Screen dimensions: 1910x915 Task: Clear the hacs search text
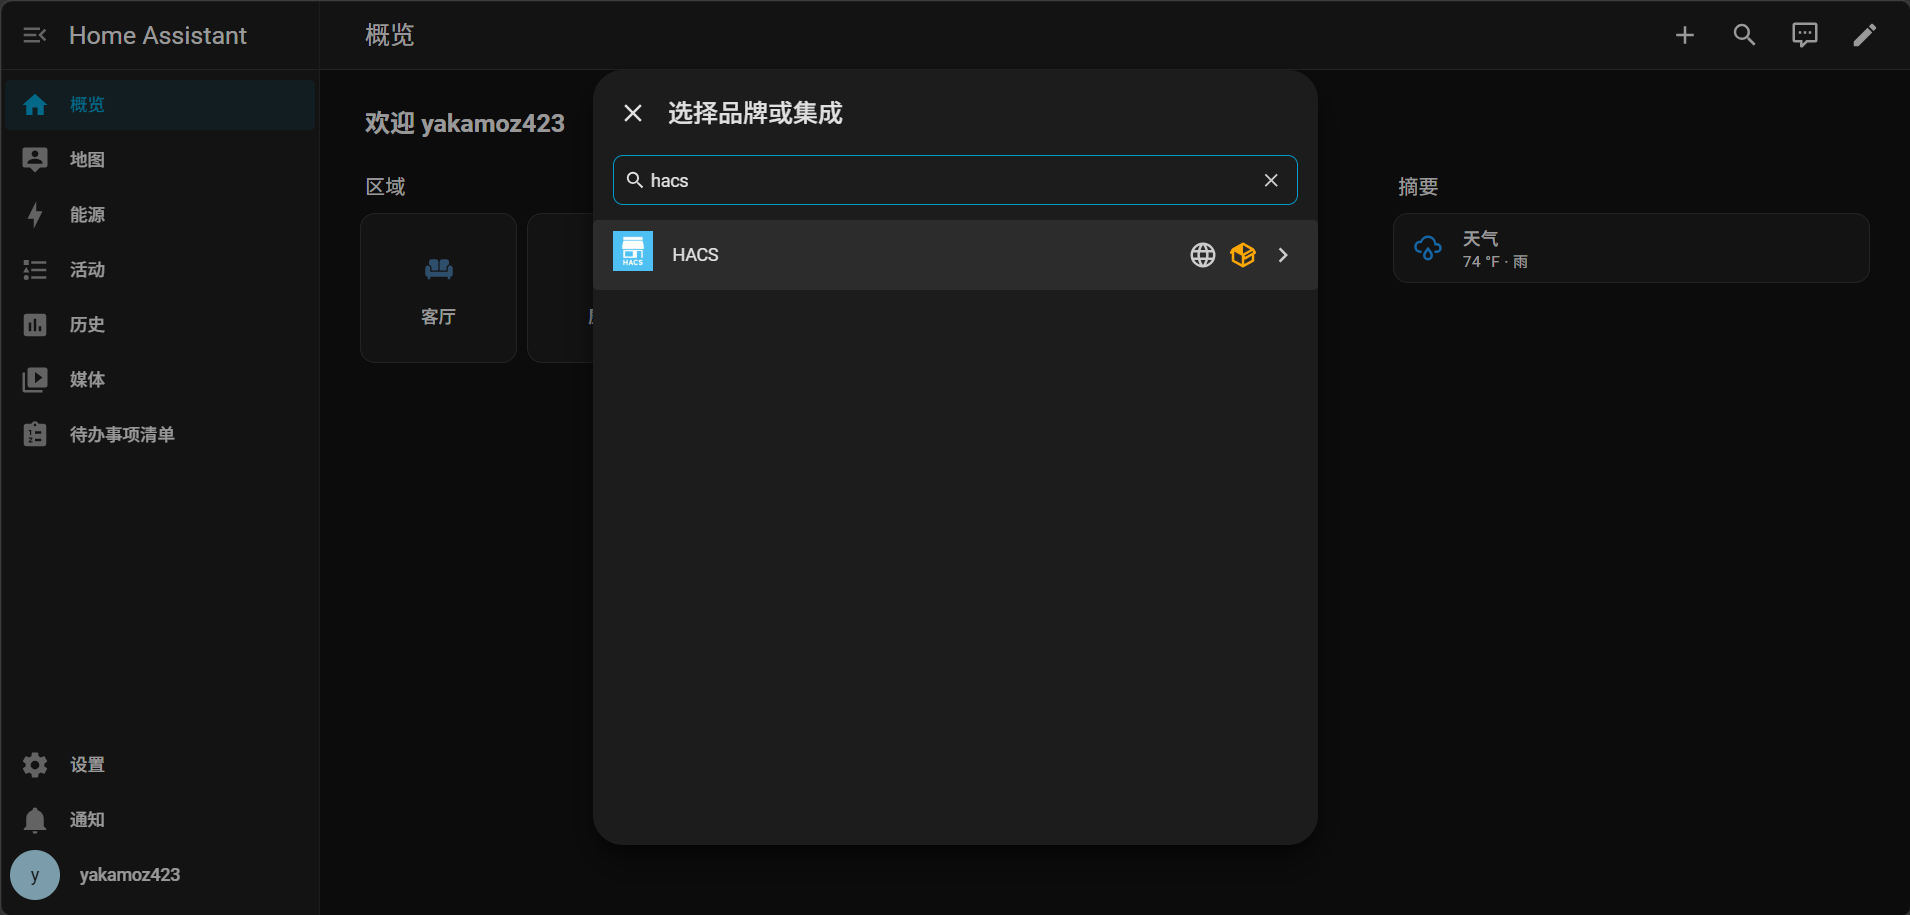click(x=1271, y=180)
